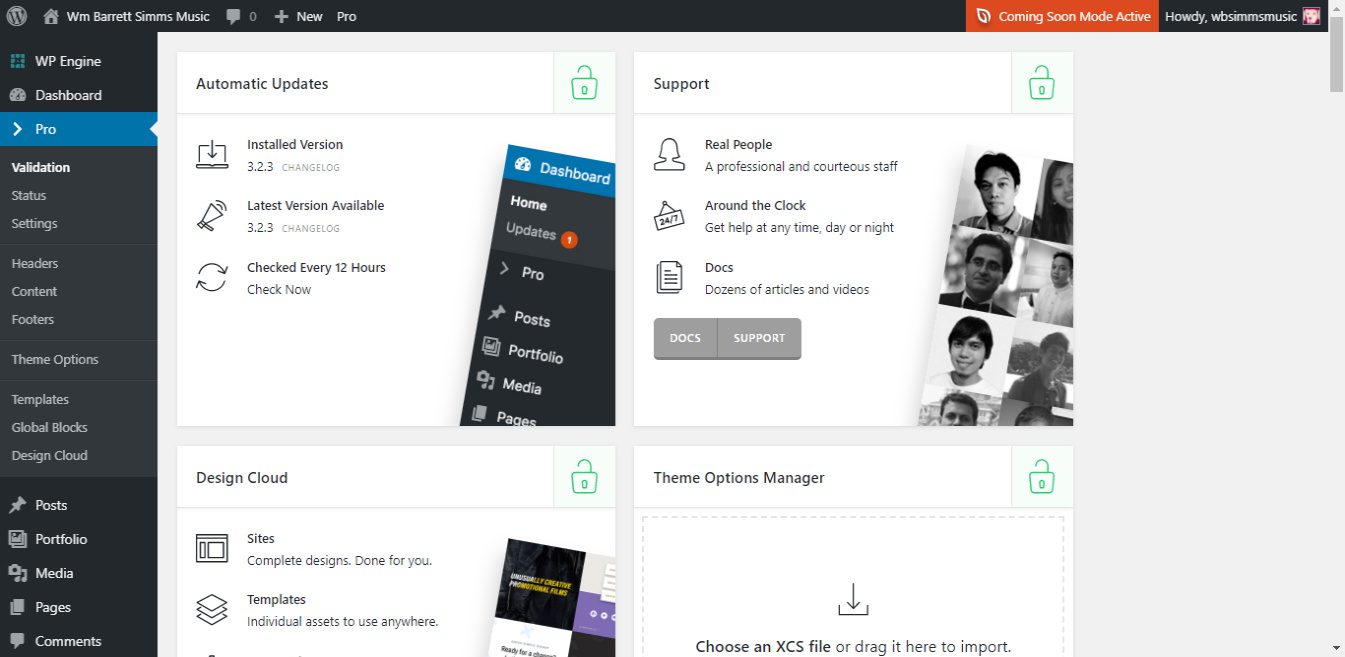
Task: Click Automatic Updates unlock padlock icon
Action: (x=584, y=83)
